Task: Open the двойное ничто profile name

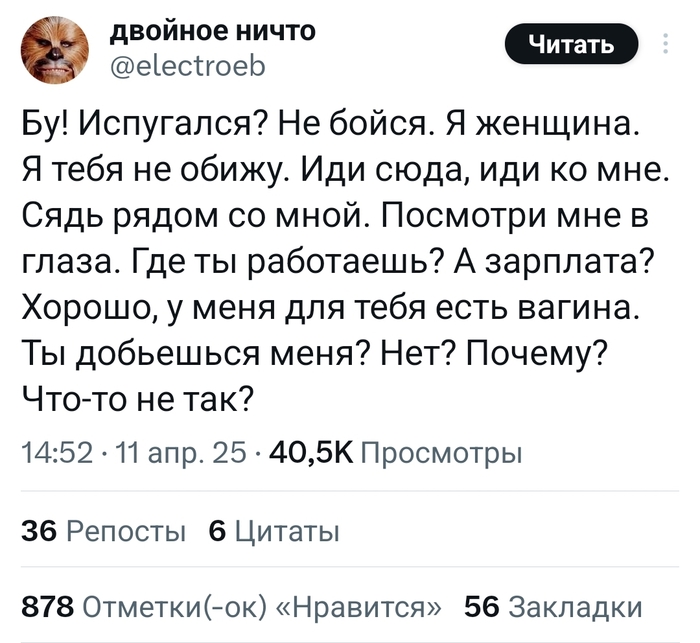Action: pyautogui.click(x=213, y=31)
